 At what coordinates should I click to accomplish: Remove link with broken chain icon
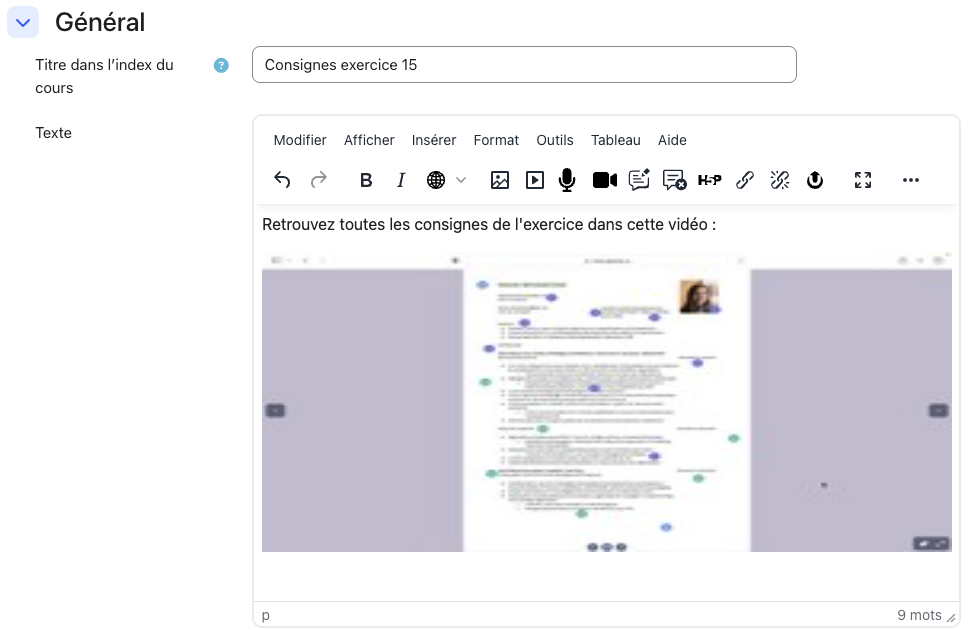780,180
